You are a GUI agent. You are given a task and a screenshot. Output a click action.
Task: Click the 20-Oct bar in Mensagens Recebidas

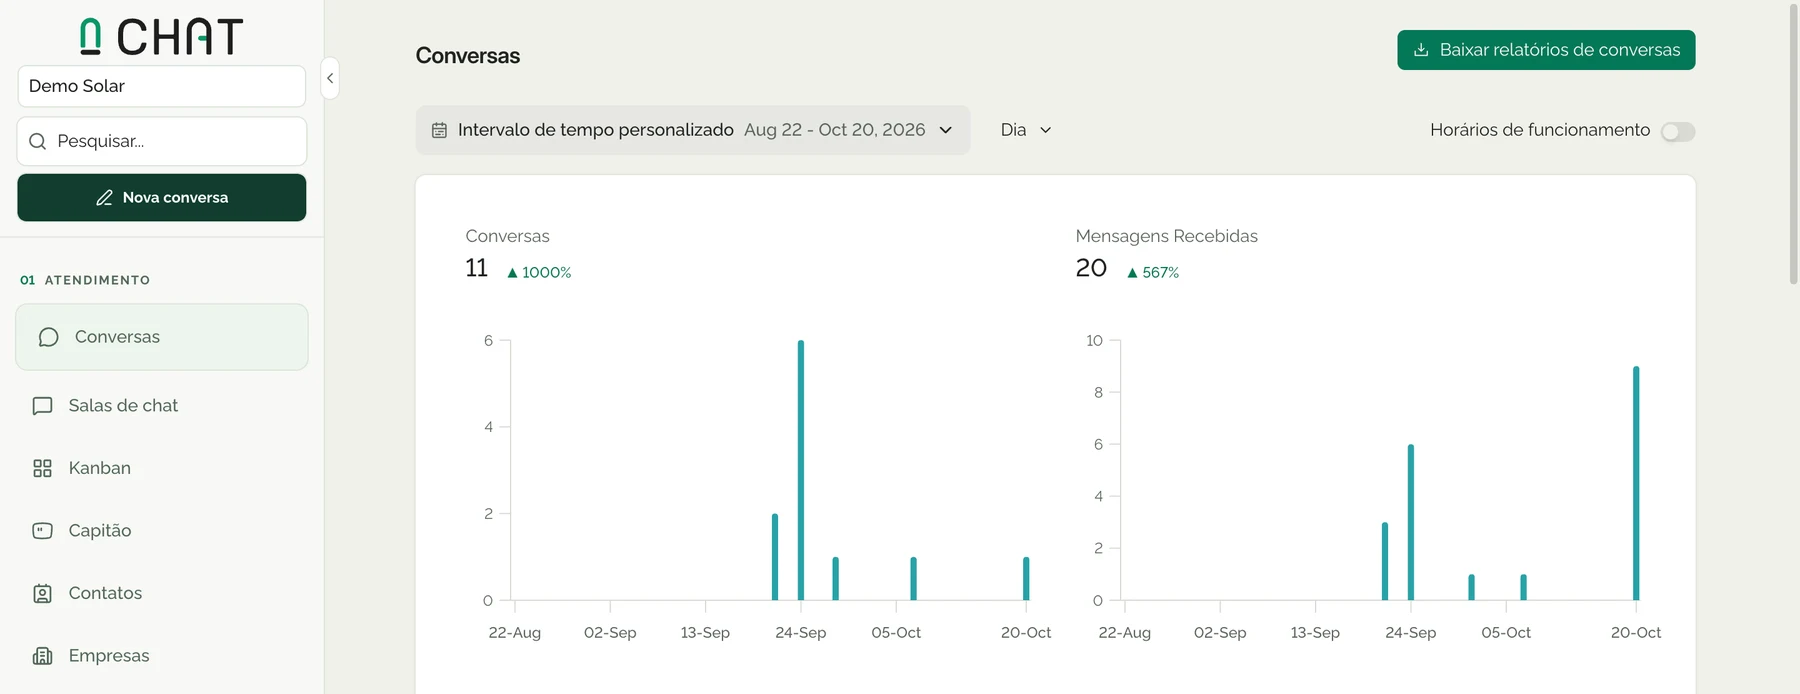(x=1636, y=483)
